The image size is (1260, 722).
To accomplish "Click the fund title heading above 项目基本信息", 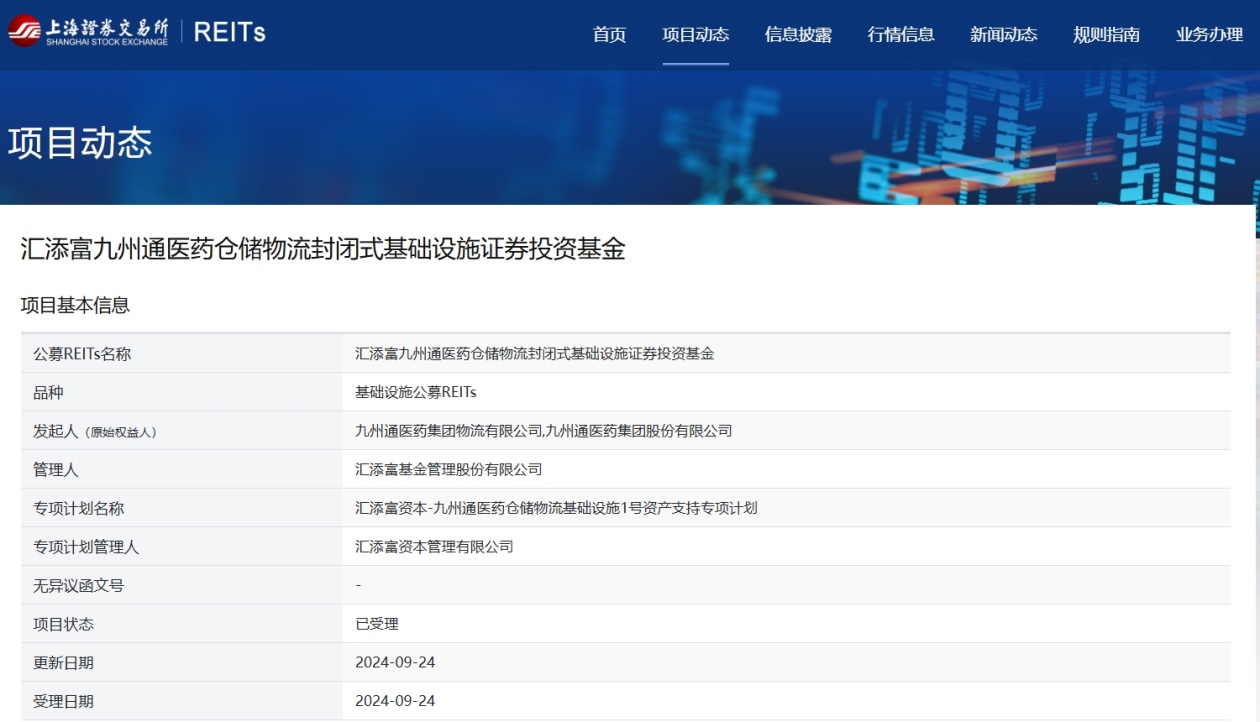I will [x=323, y=249].
